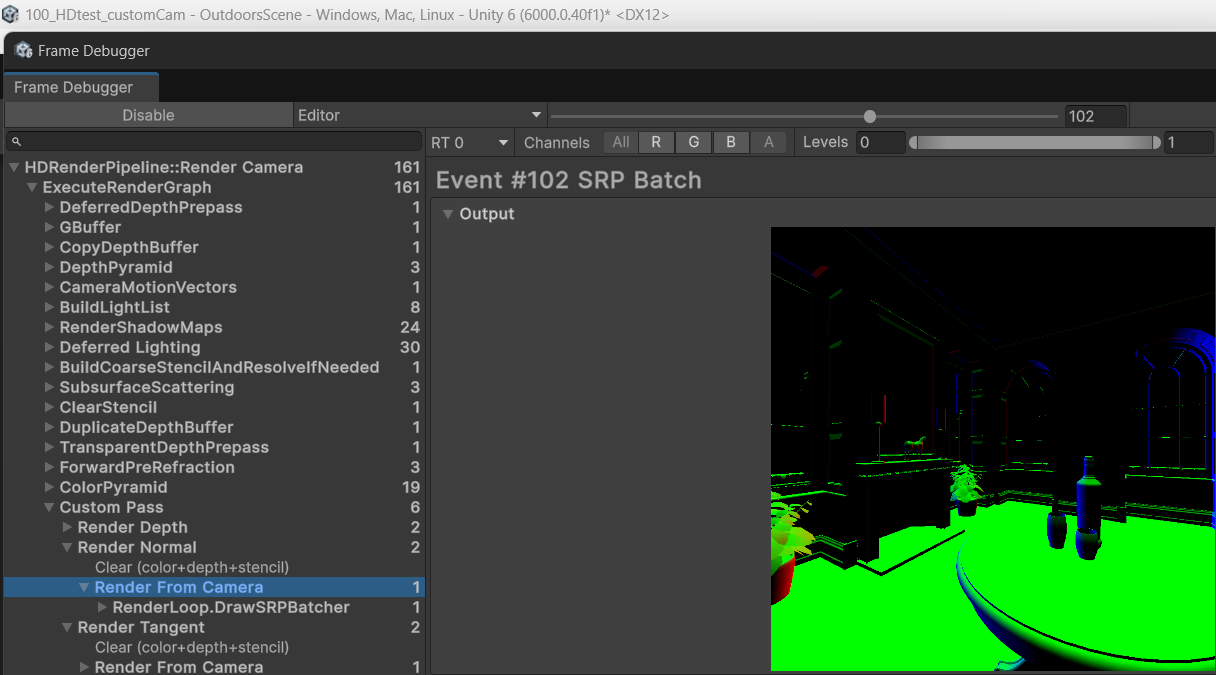The image size is (1216, 675).
Task: Select the All channels button
Action: pyautogui.click(x=620, y=142)
